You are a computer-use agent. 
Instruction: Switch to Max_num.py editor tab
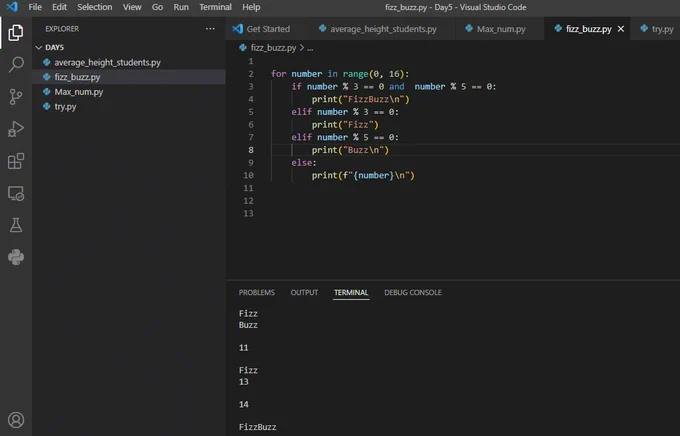click(x=500, y=29)
